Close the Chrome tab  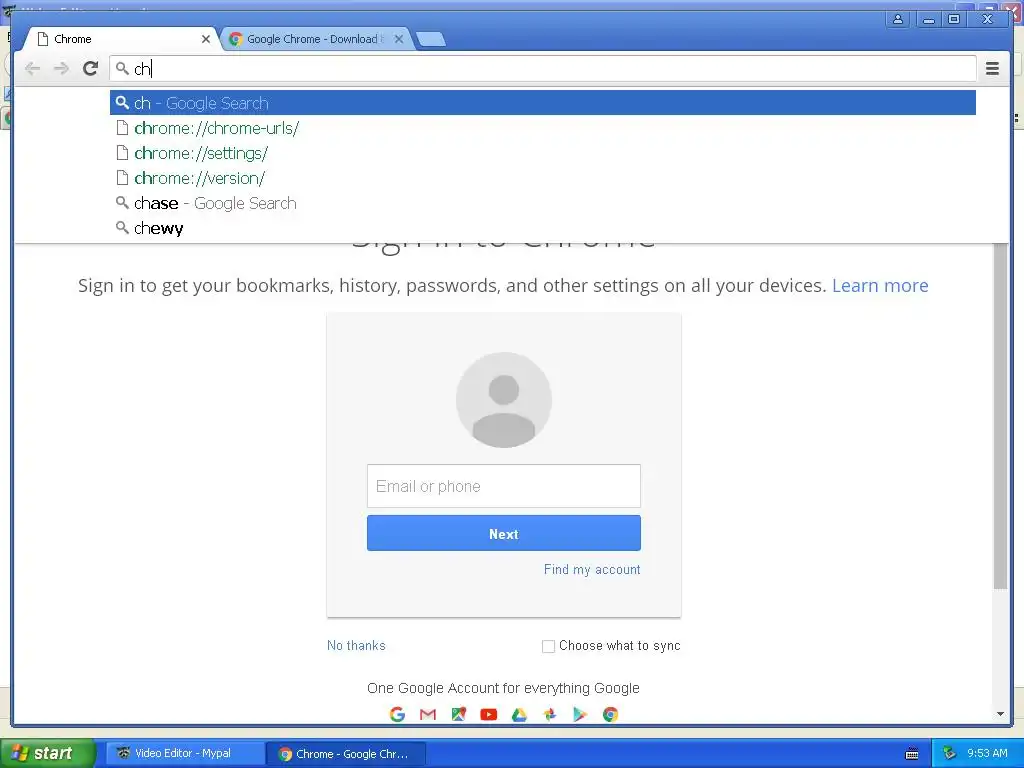206,39
